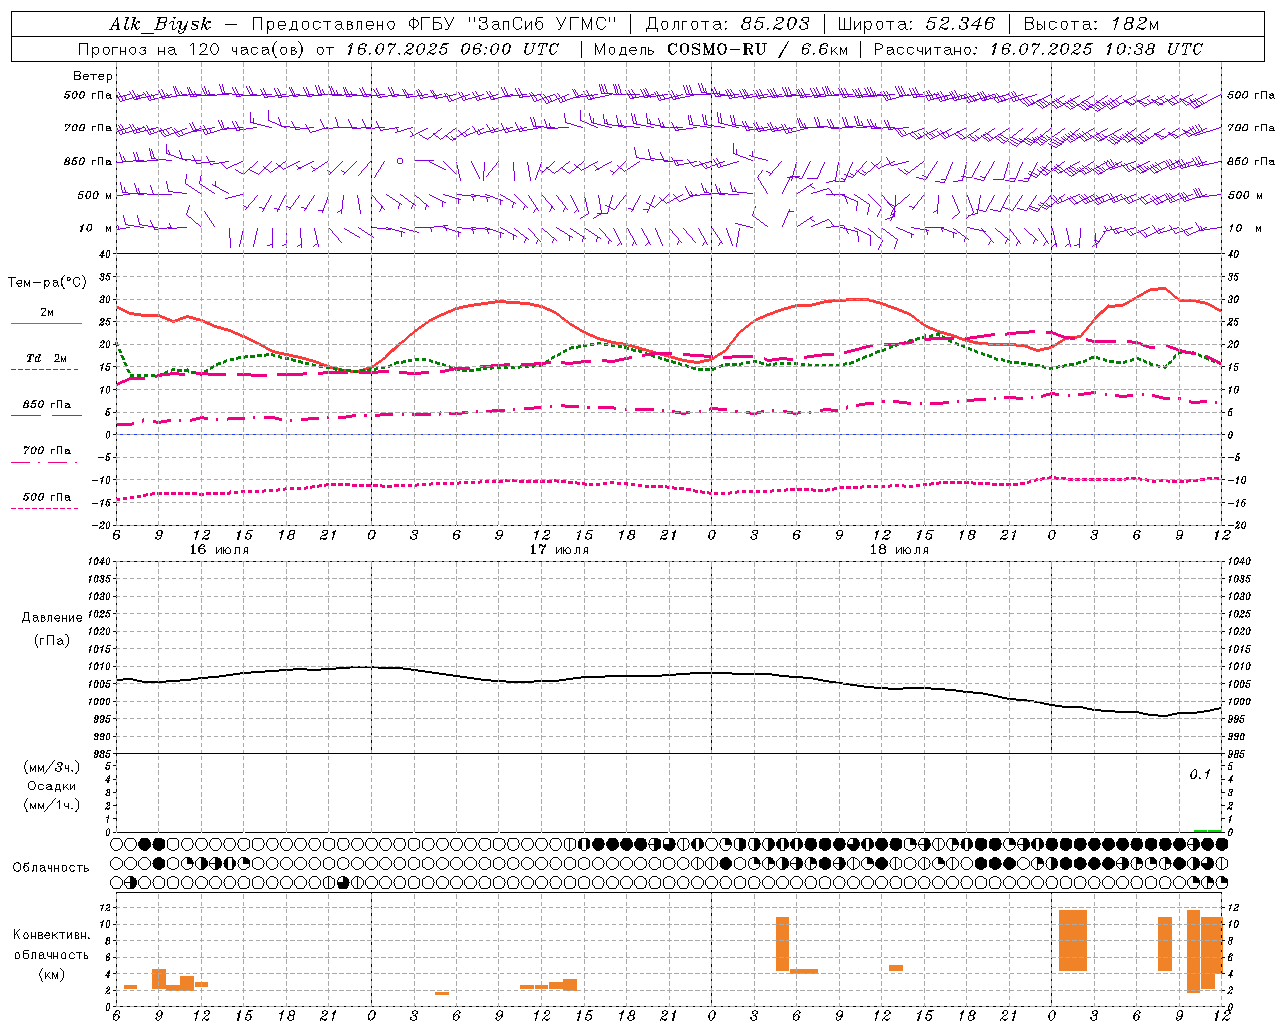Click the "(мм/1ч.)" precipitation unit label
1280x1024 pixels.
[52, 805]
